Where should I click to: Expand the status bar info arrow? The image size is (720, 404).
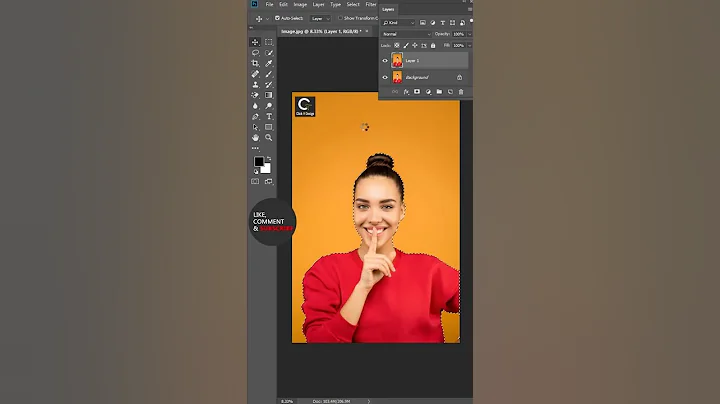click(x=369, y=401)
